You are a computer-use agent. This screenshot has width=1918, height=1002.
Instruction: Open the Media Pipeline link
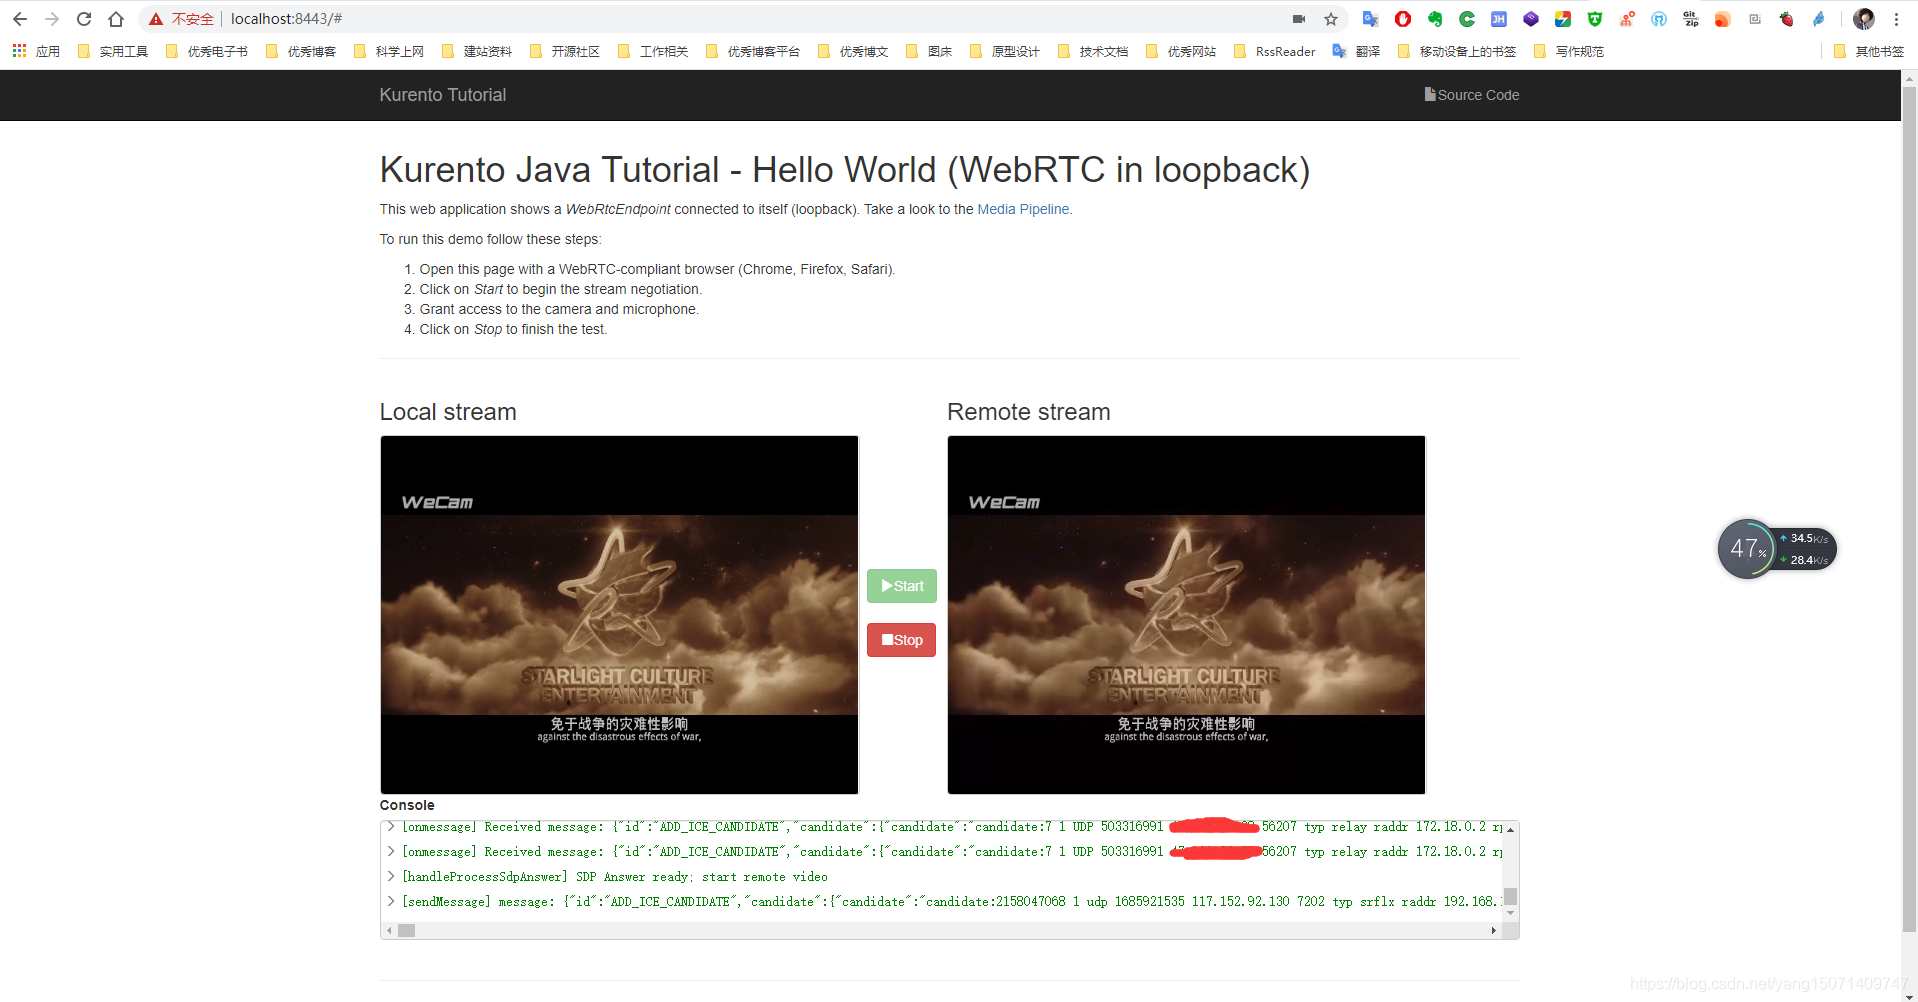tap(1023, 209)
